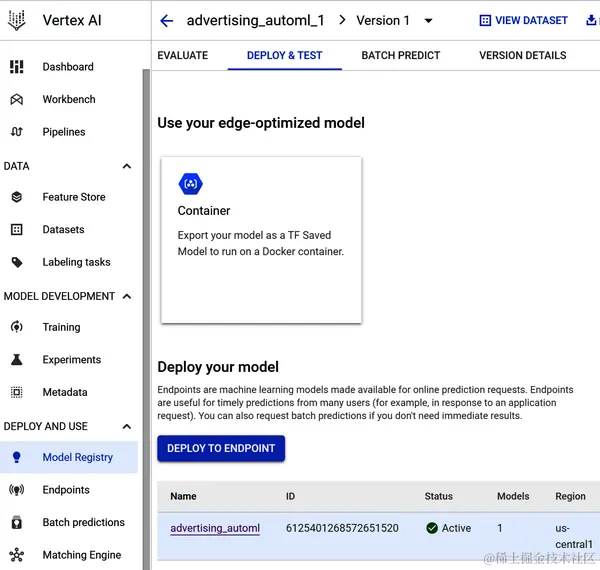Collapse the DEPLOY AND USE section
The height and width of the screenshot is (570, 600).
[x=127, y=426]
